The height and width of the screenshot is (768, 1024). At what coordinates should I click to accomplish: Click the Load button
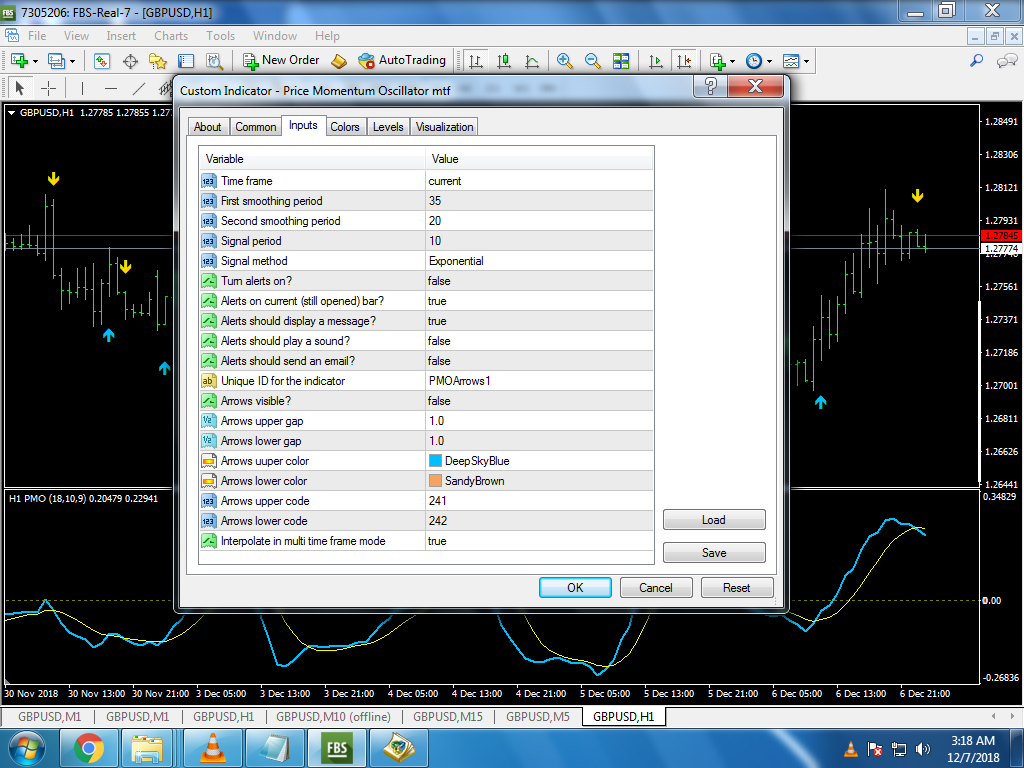pos(714,520)
